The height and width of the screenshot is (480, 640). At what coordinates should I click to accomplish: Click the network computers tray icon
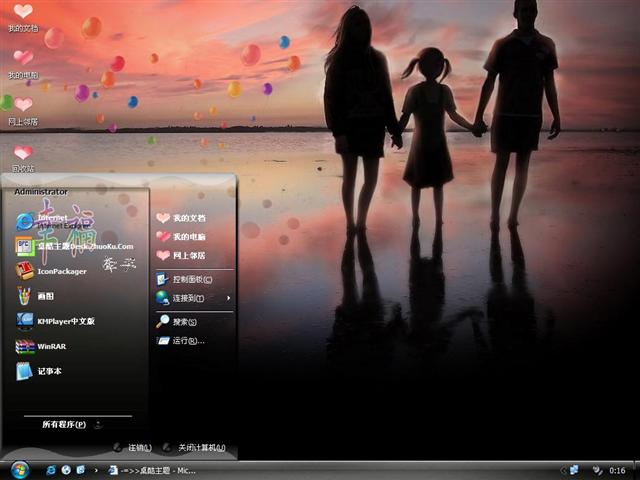pos(575,470)
